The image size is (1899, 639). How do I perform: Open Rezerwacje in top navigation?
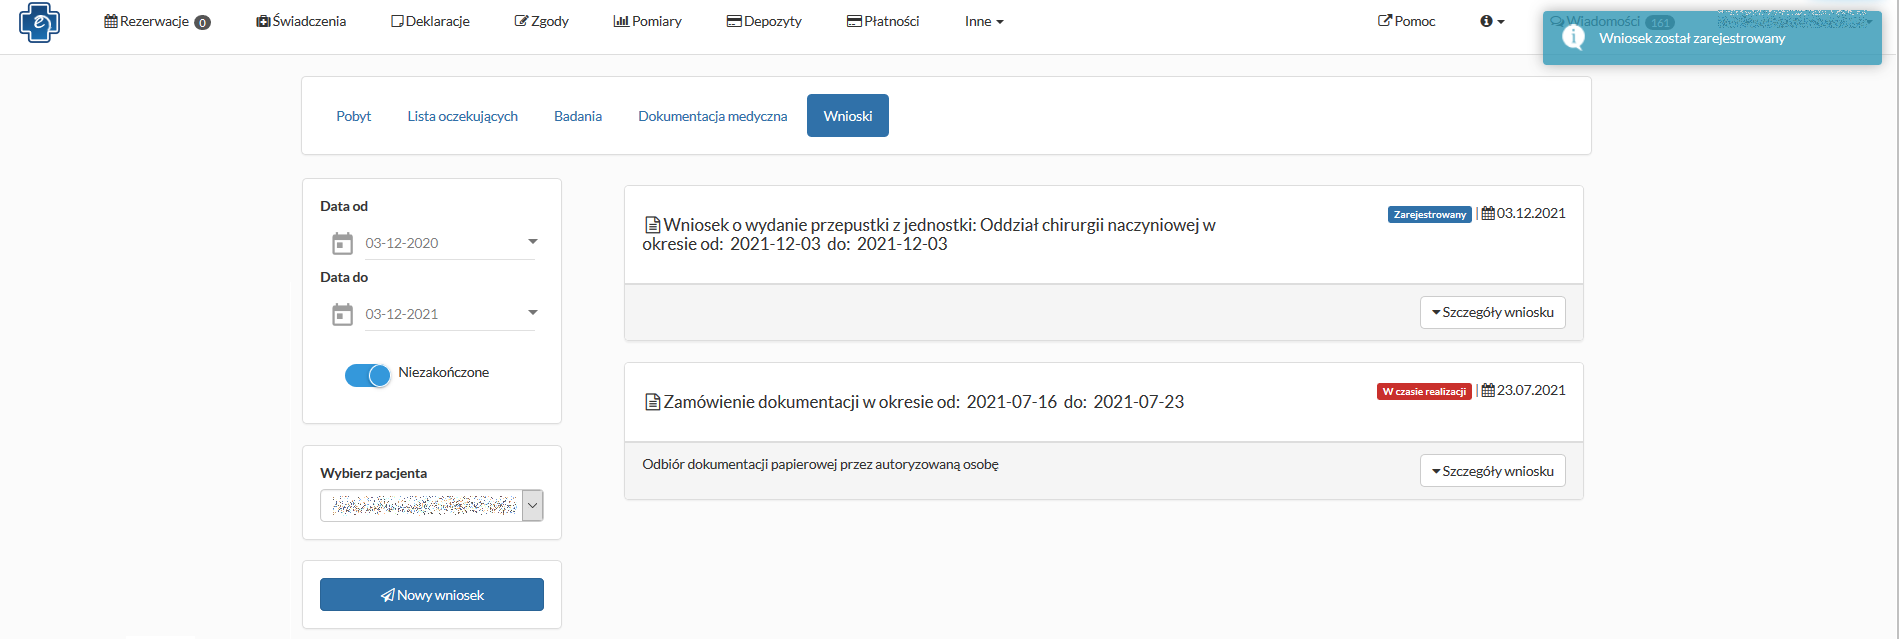coord(156,21)
